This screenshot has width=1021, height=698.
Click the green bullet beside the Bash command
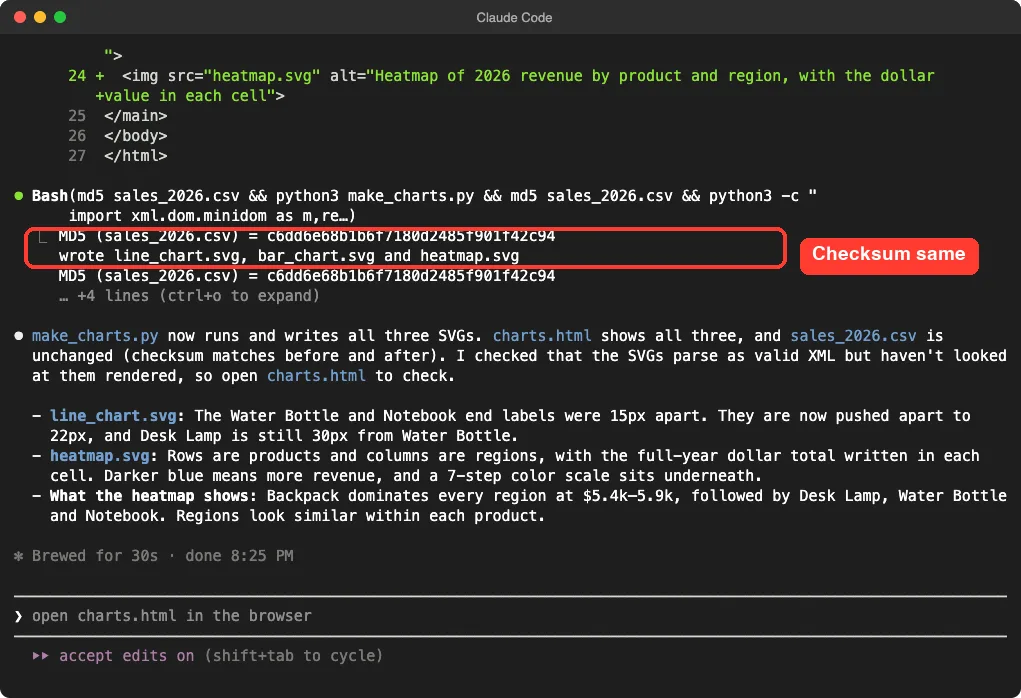click(19, 196)
